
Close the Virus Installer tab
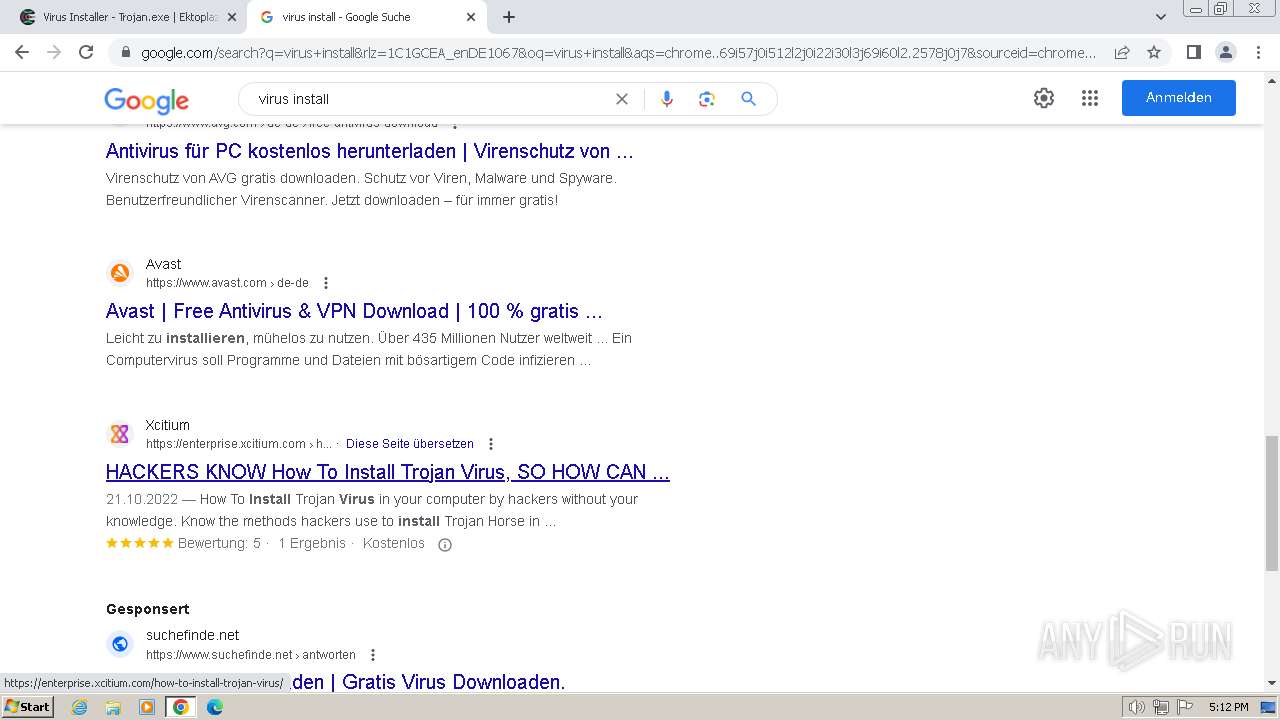(232, 17)
